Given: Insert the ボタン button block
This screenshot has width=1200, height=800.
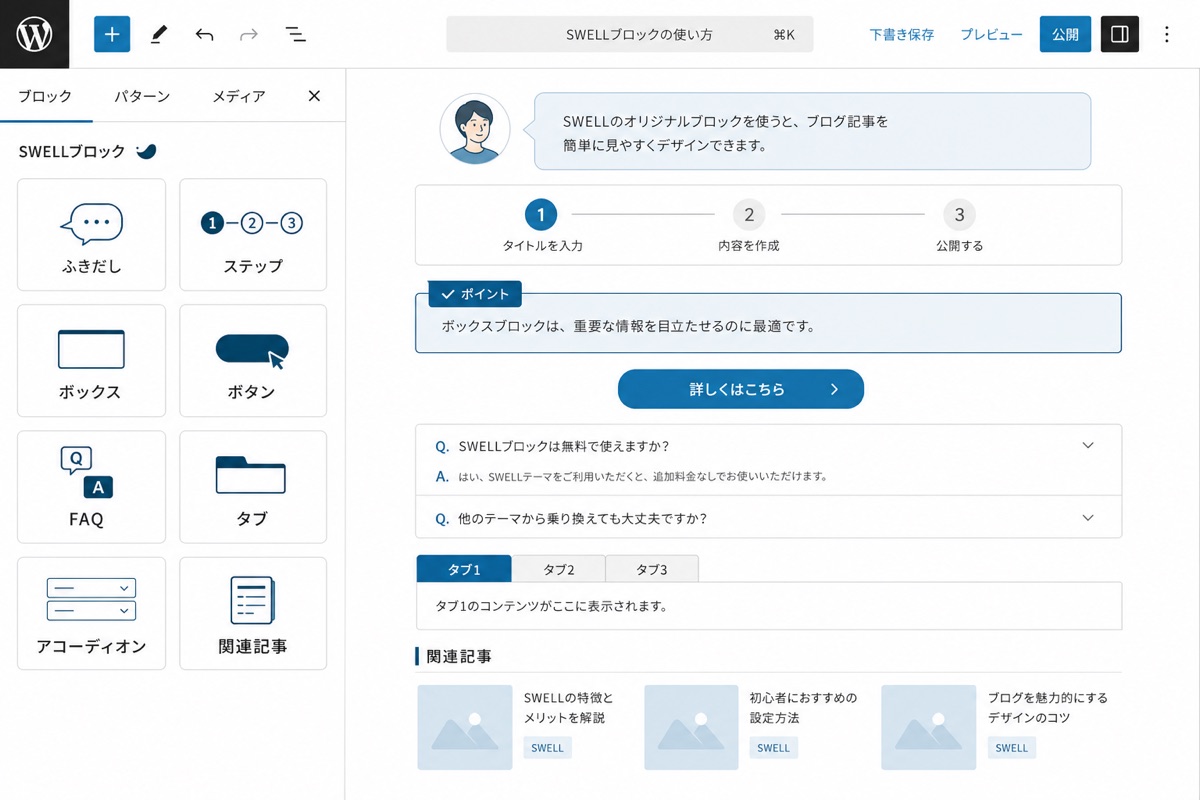Looking at the screenshot, I should pos(253,361).
